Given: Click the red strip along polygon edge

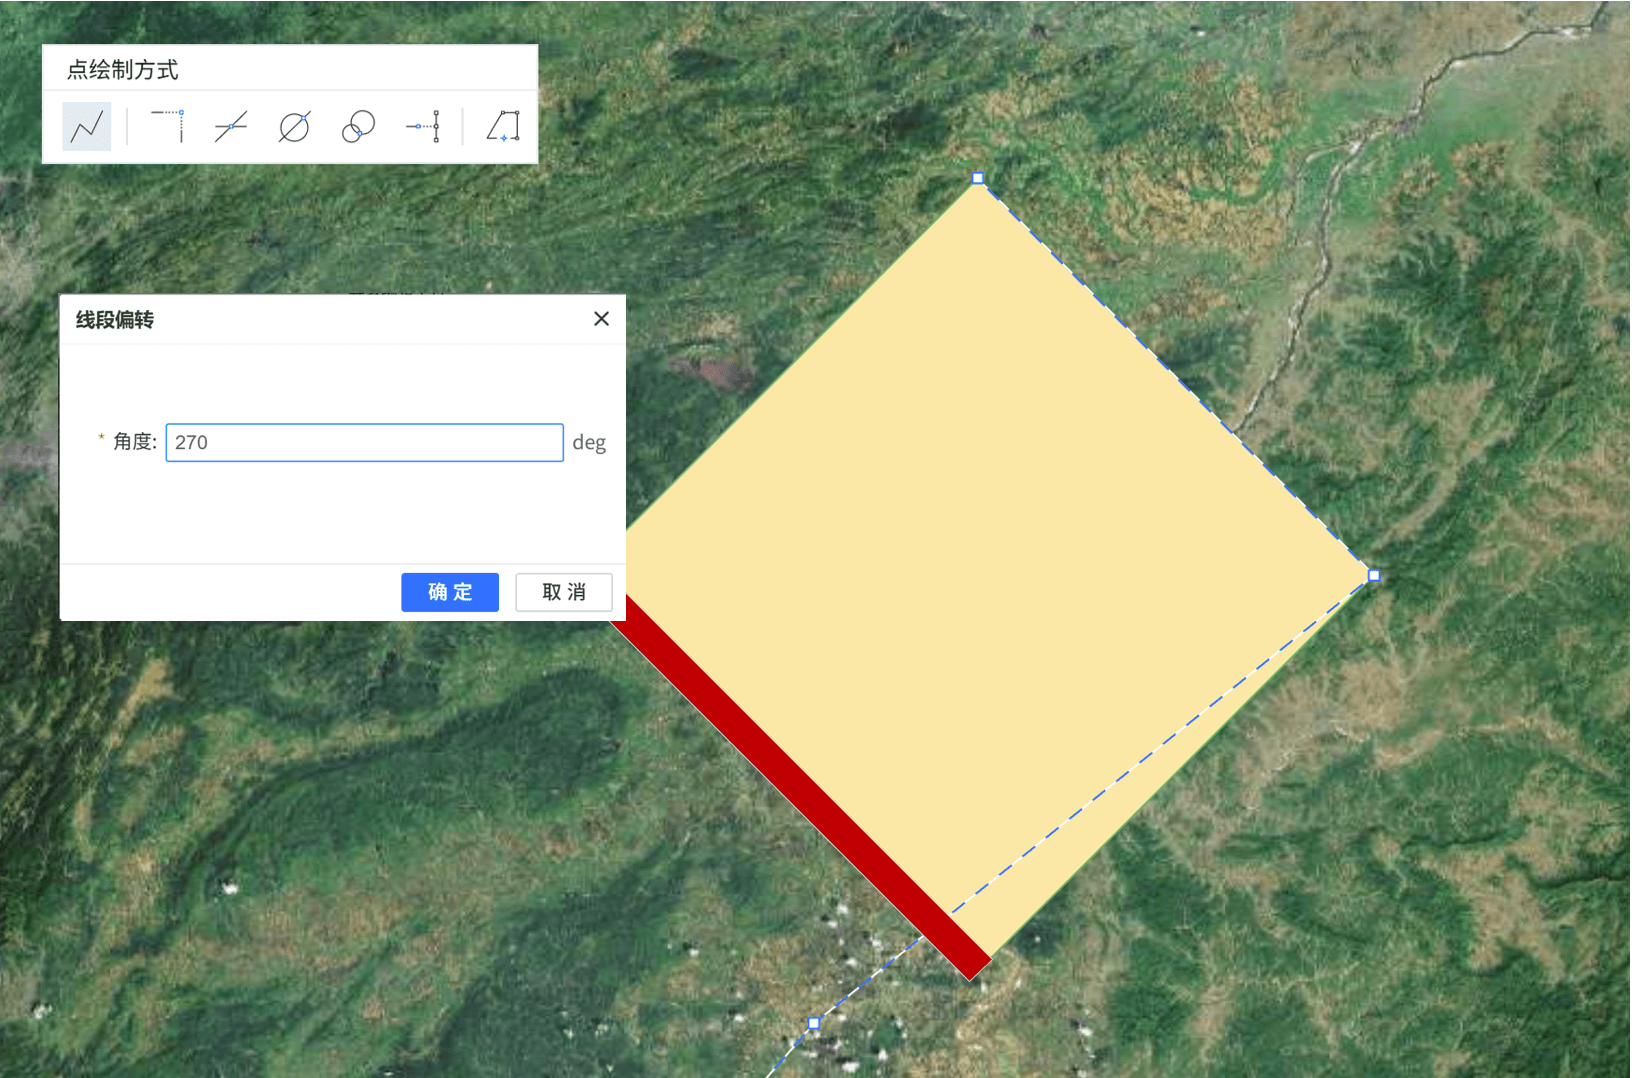Looking at the screenshot, I should tap(800, 790).
